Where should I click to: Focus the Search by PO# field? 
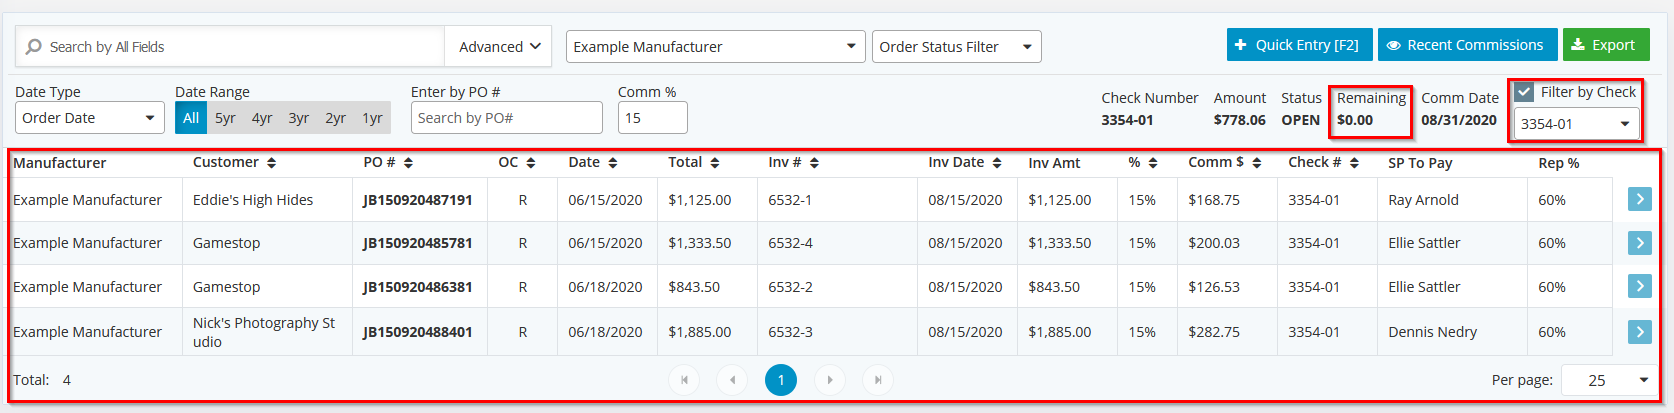pos(507,118)
